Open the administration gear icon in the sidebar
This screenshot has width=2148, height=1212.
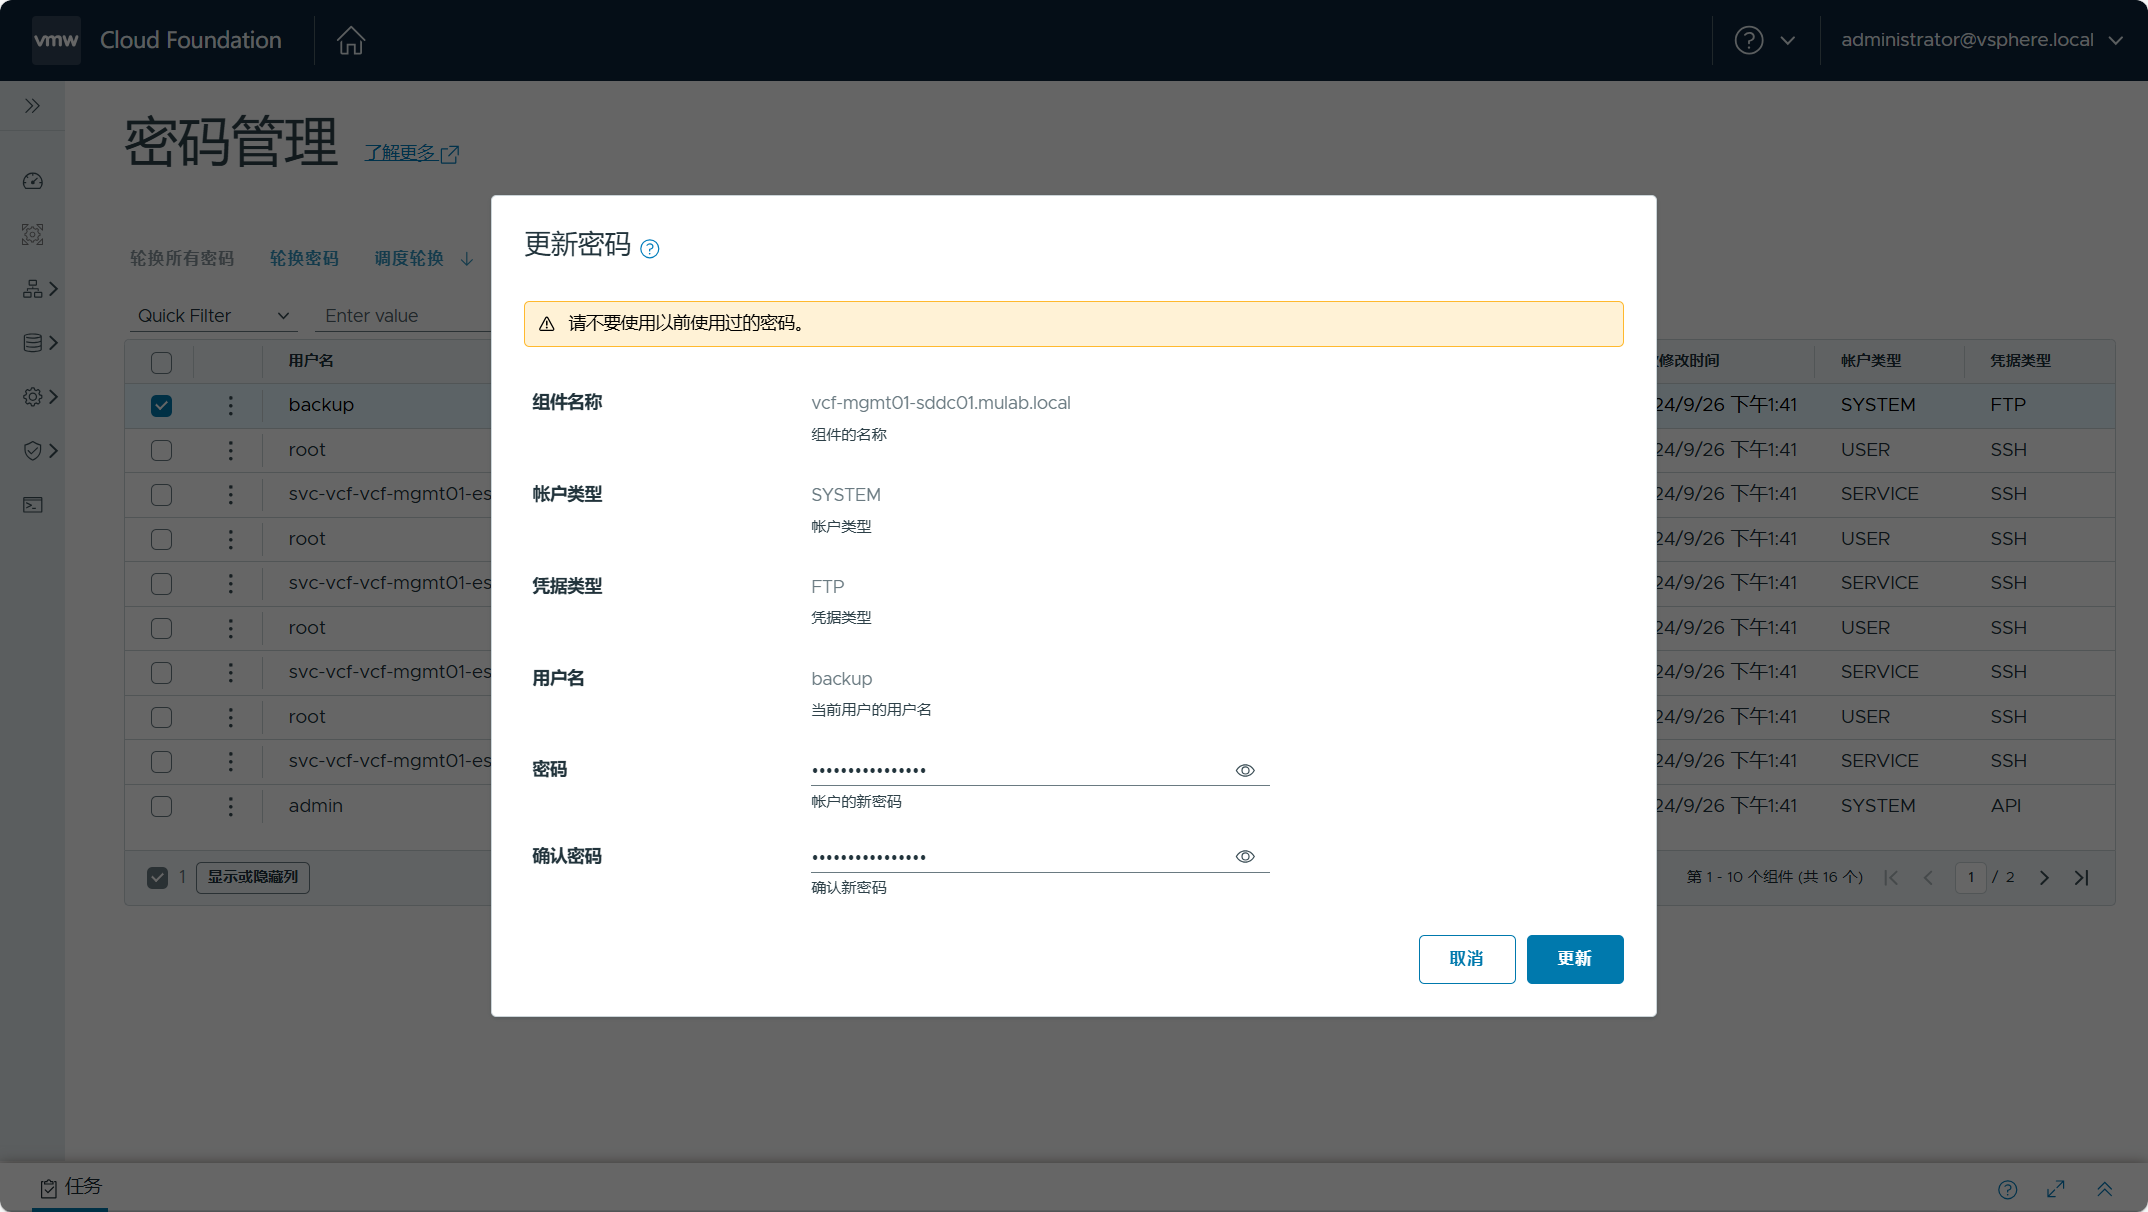pyautogui.click(x=32, y=397)
